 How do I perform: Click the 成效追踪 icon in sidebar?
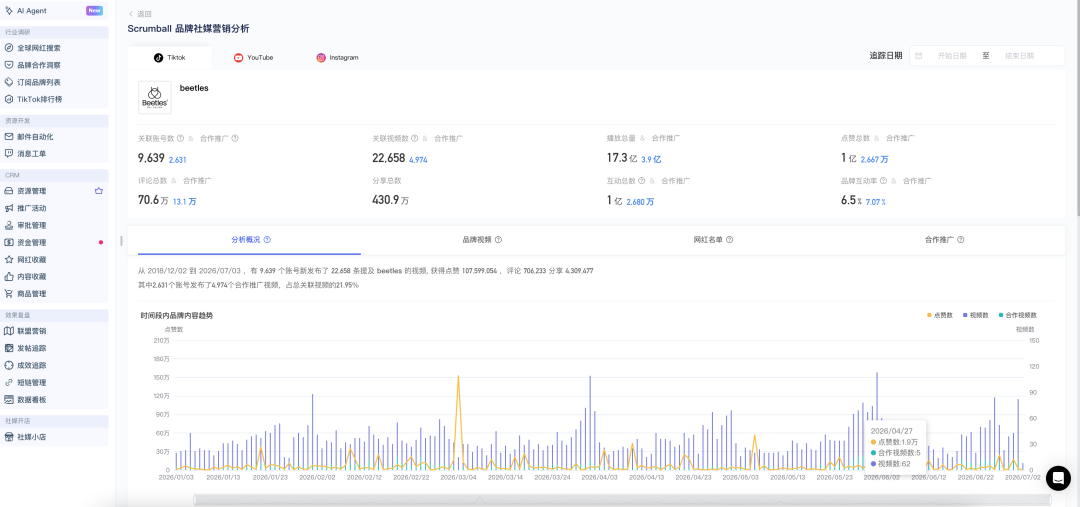click(x=9, y=365)
